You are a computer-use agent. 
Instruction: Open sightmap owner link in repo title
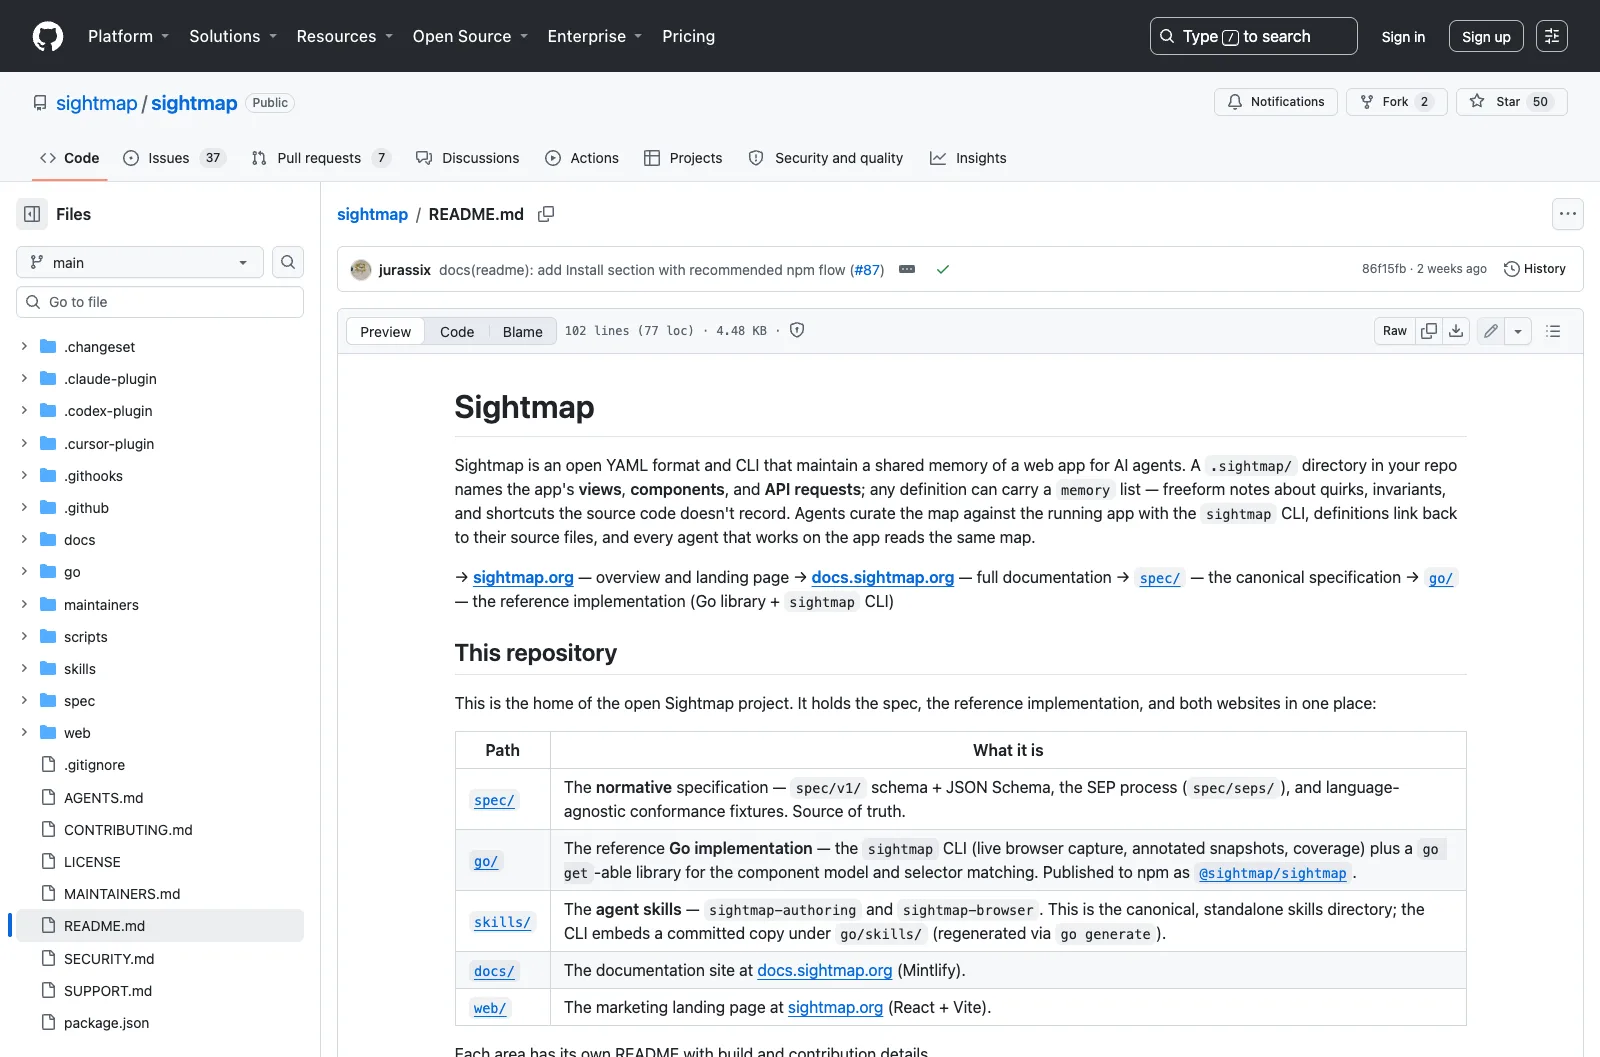(x=96, y=103)
